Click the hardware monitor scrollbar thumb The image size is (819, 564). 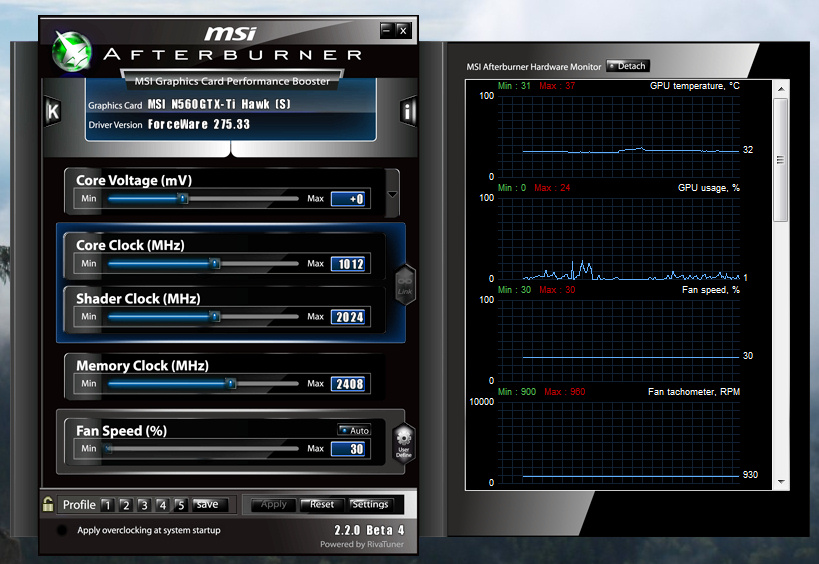click(x=781, y=160)
